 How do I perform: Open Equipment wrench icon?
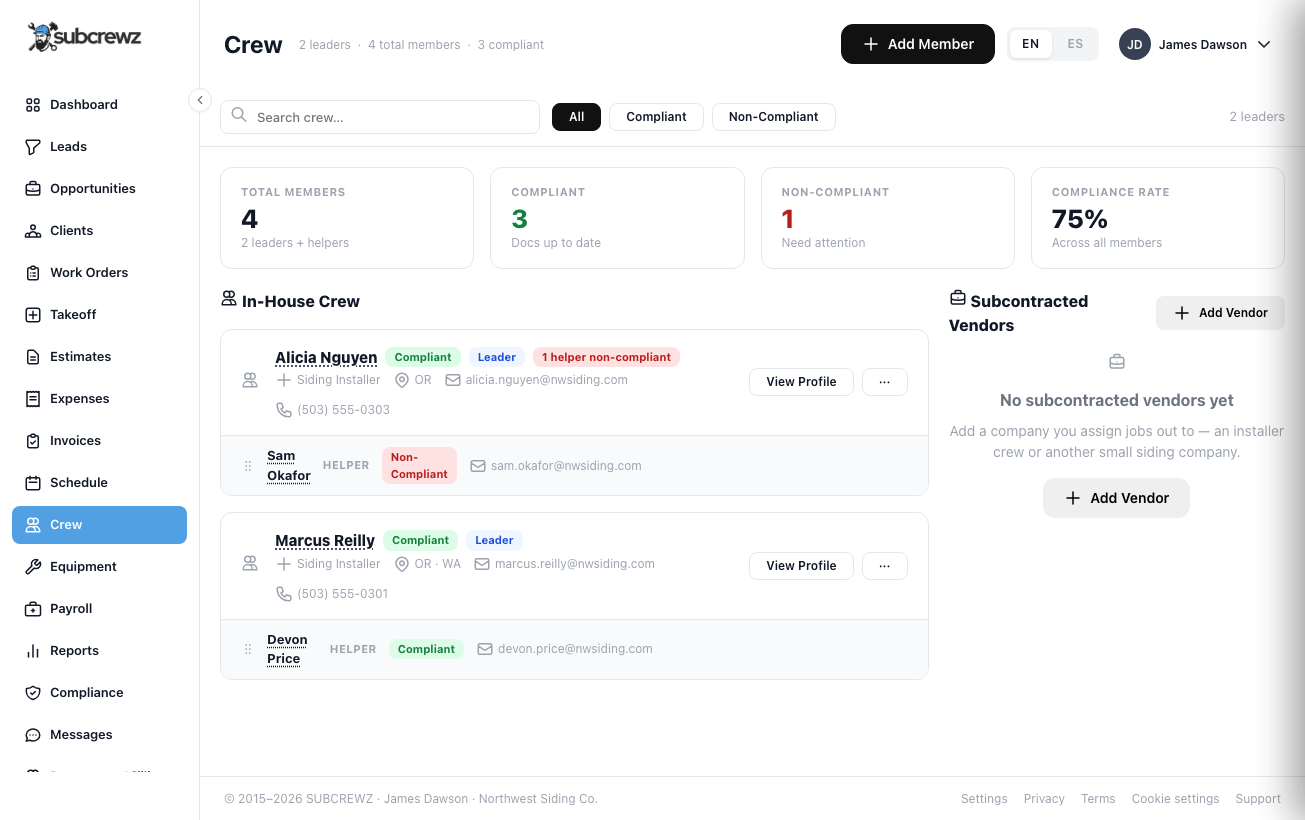coord(33,567)
